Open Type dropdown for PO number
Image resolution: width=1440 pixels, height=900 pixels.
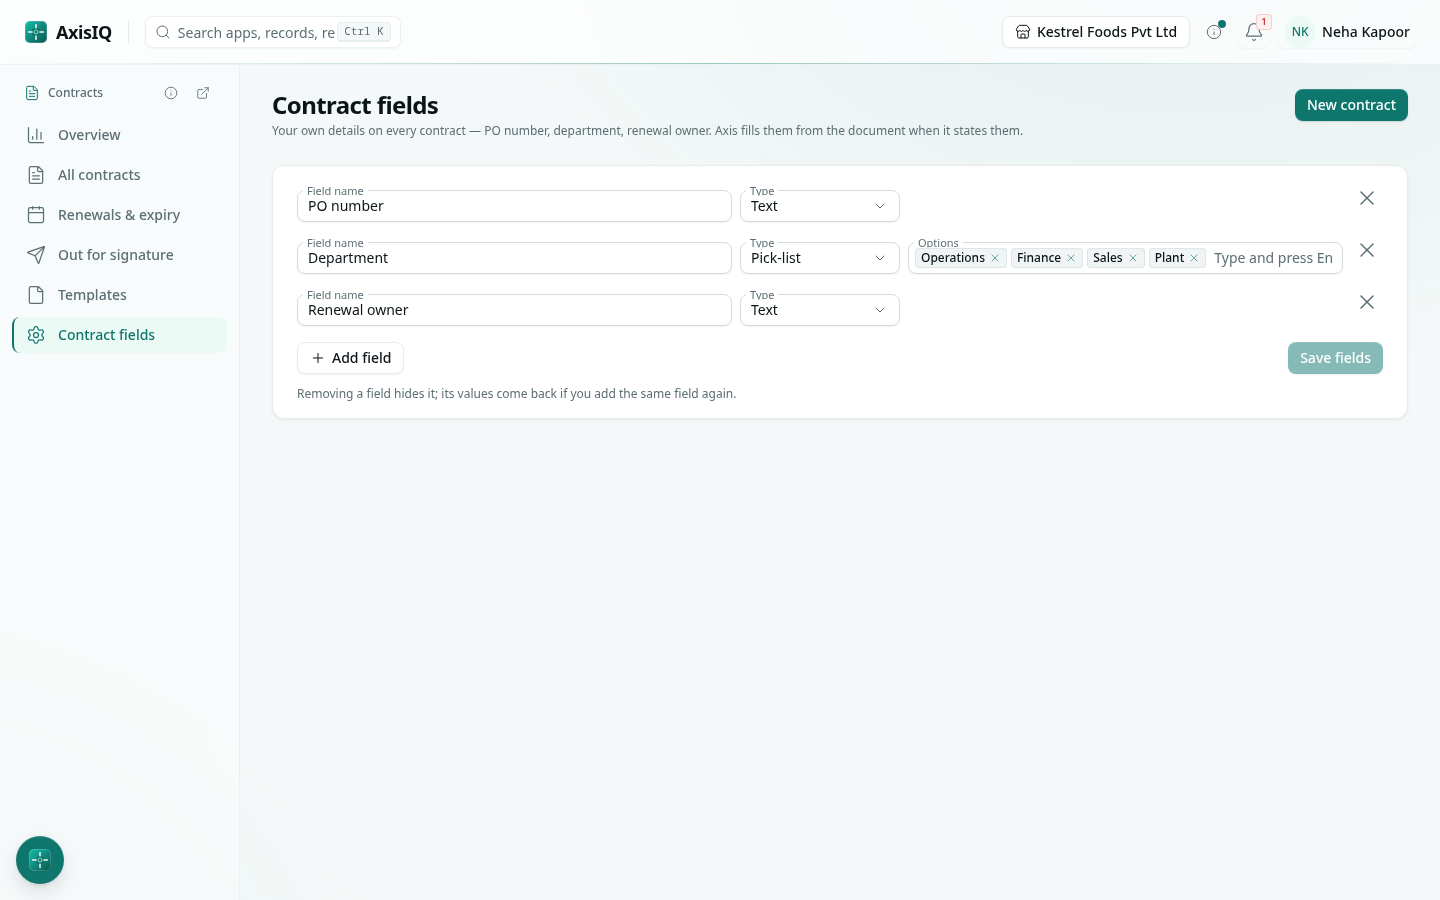click(x=820, y=206)
